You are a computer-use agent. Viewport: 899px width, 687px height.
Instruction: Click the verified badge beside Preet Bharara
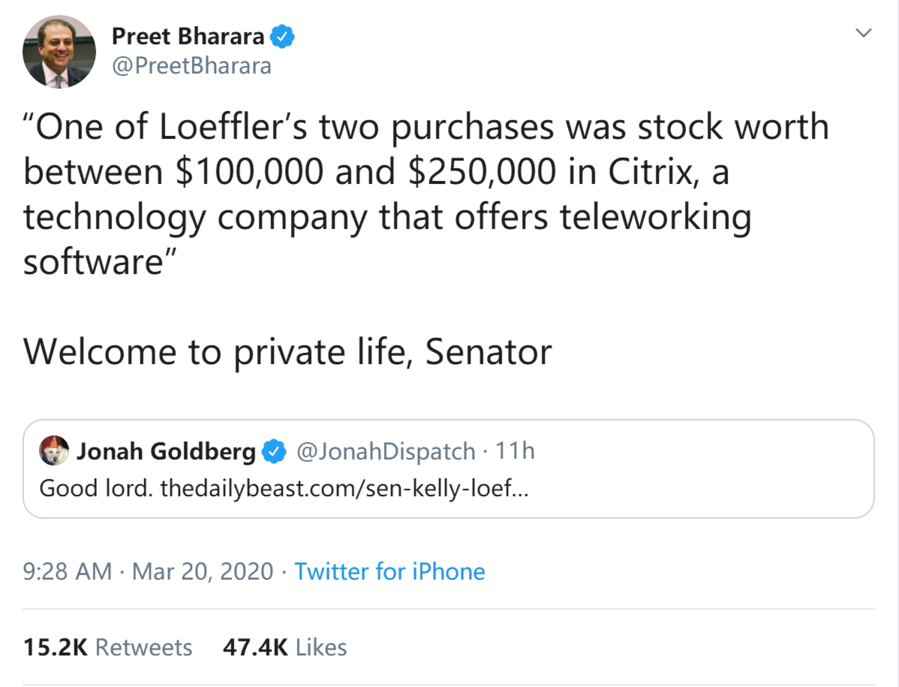(x=283, y=37)
